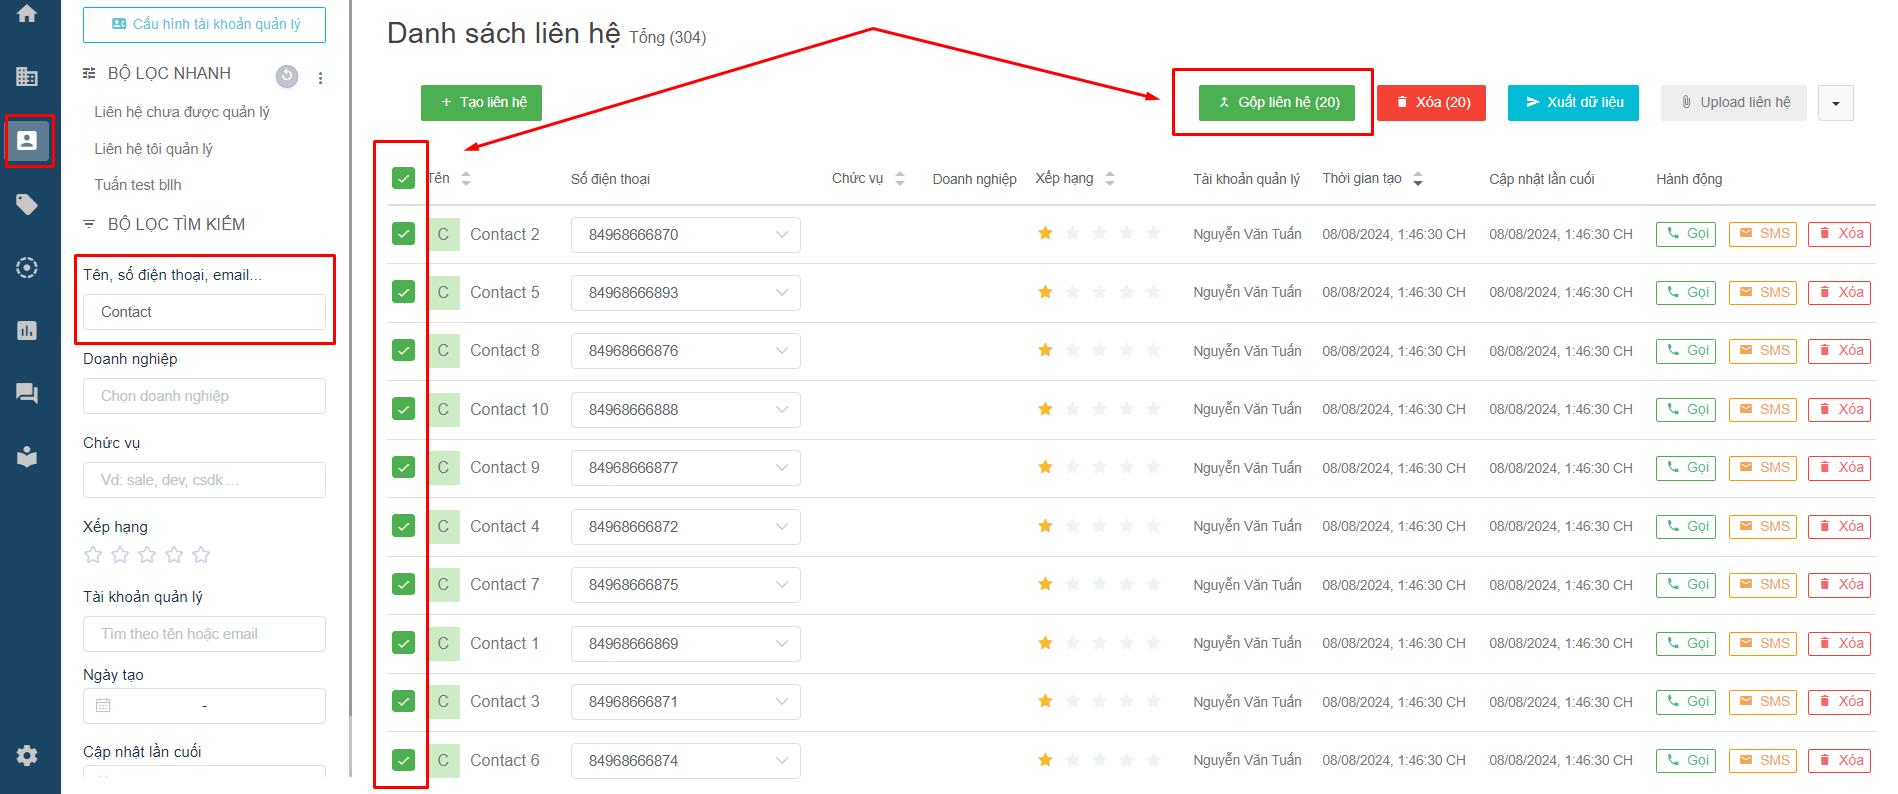Select quick filter Liên hệ tôi quản lý
This screenshot has height=794, width=1898.
tap(153, 149)
